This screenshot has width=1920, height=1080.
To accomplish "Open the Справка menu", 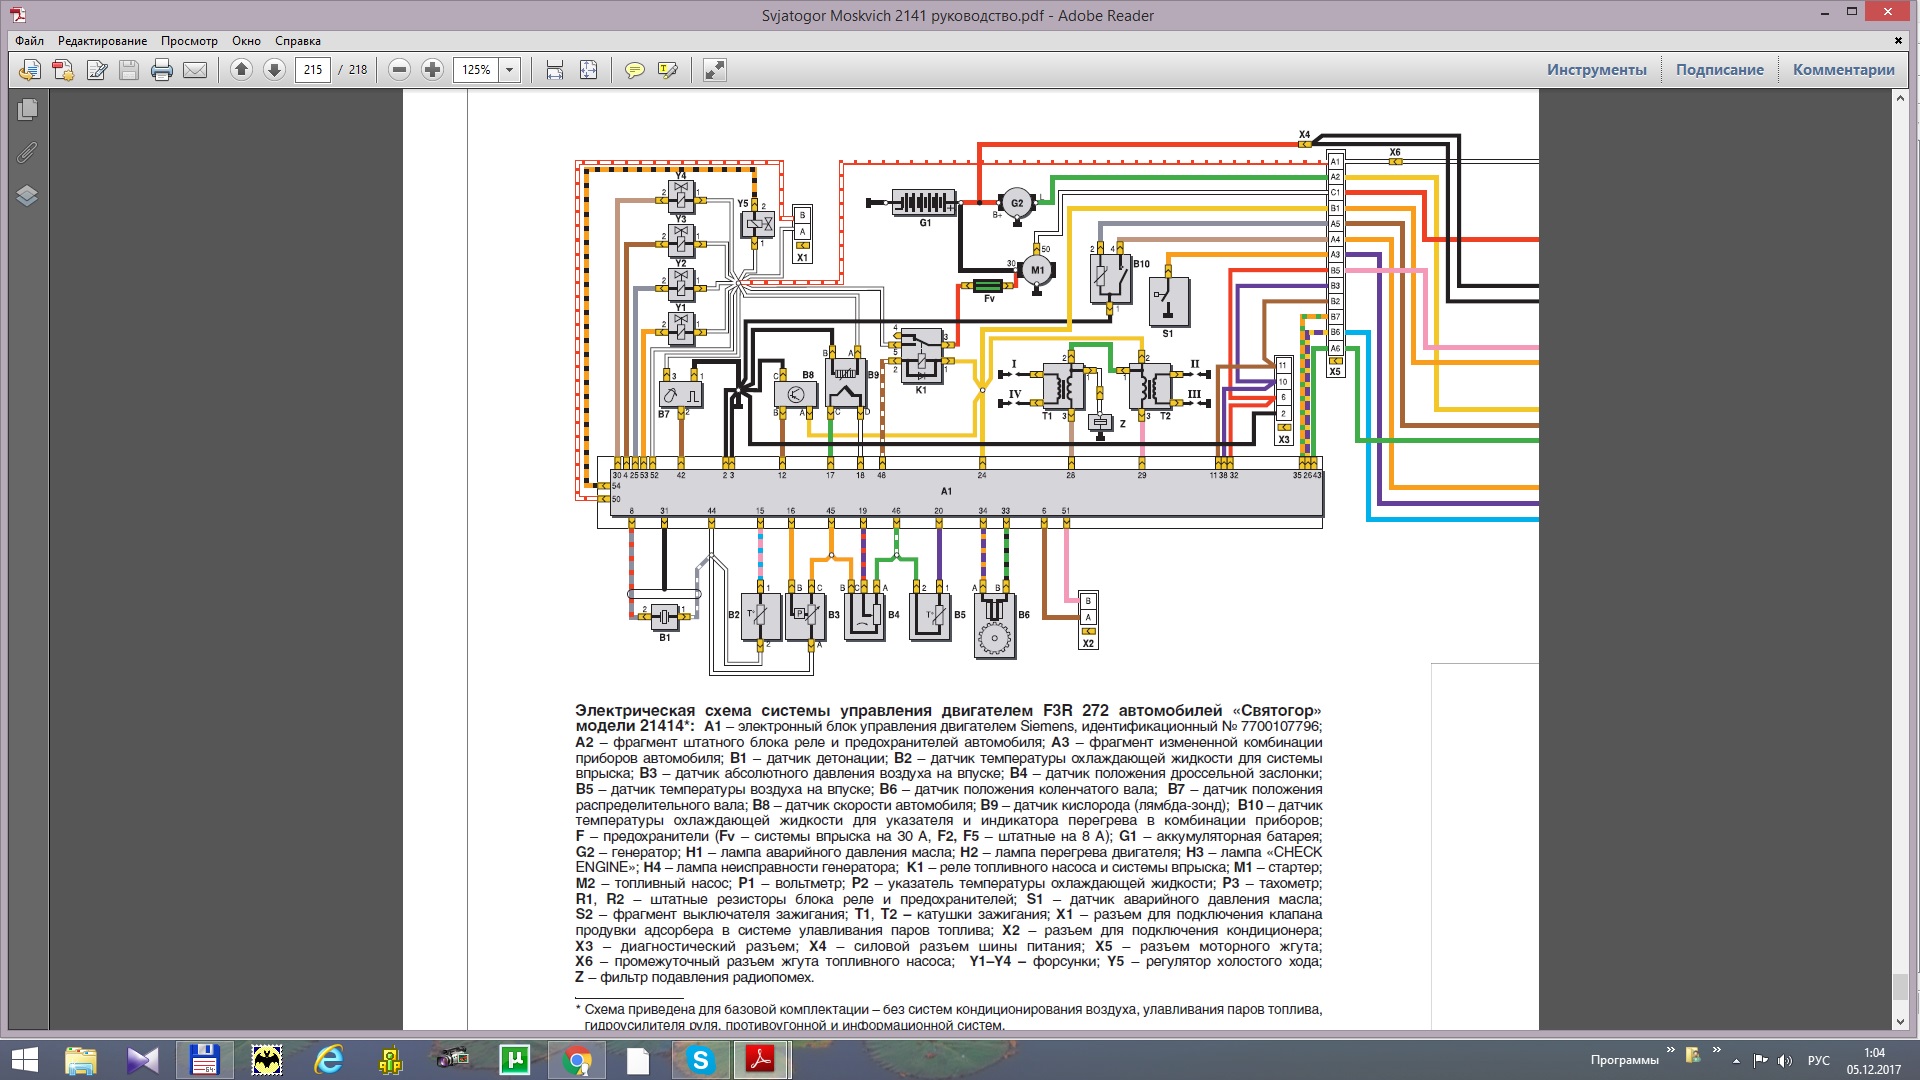I will pos(297,41).
